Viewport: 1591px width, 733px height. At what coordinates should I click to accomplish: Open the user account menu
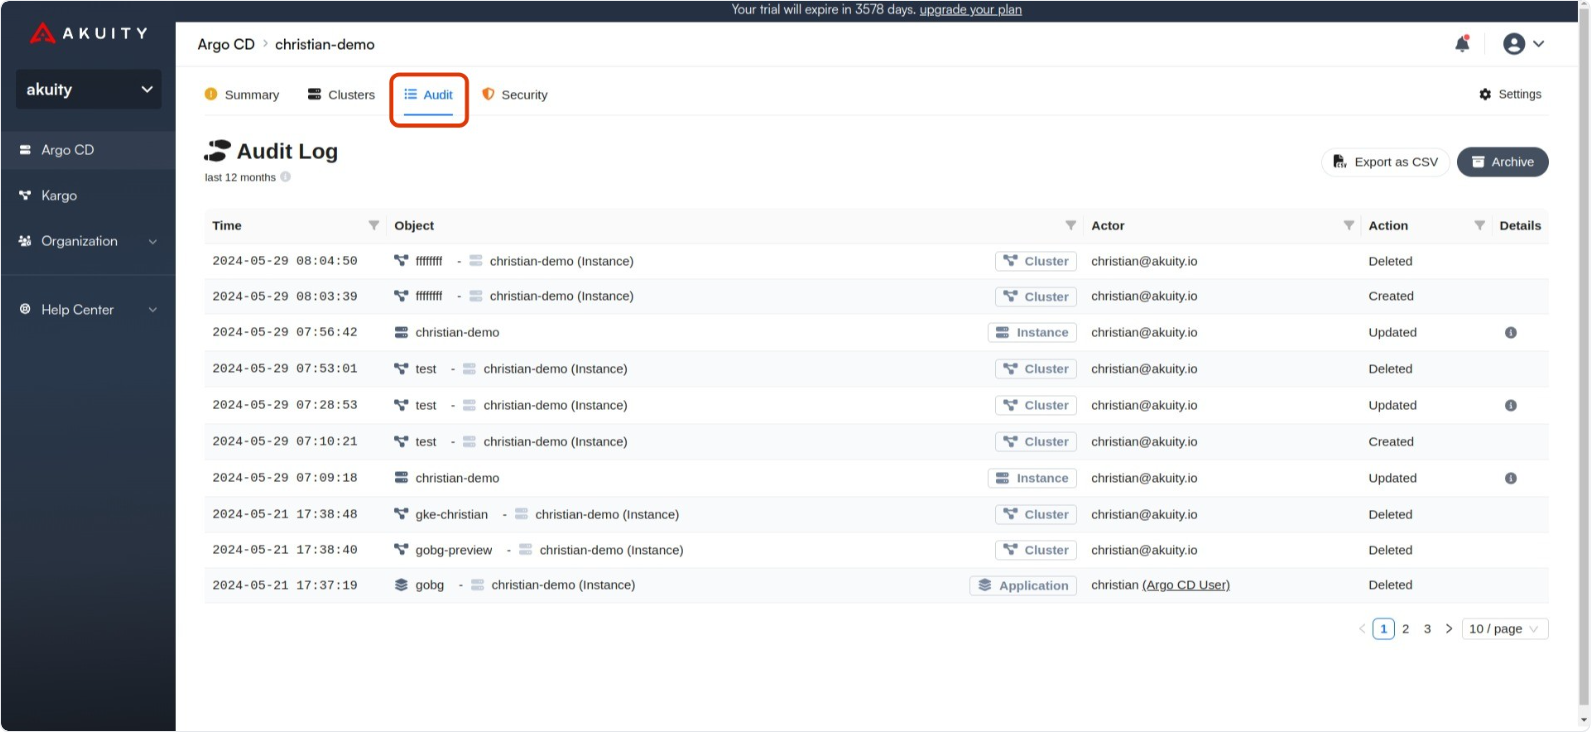1524,44
